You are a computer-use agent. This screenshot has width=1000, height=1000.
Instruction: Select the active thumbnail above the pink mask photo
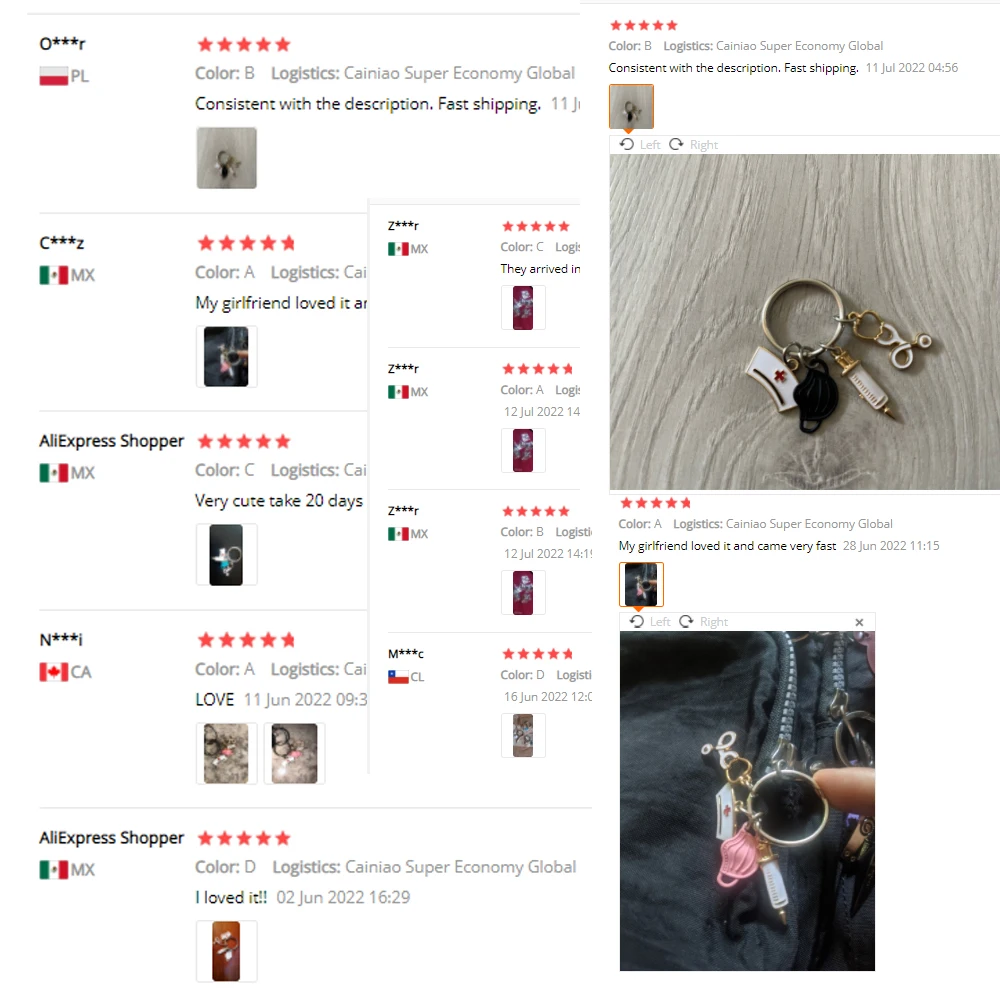pyautogui.click(x=641, y=584)
